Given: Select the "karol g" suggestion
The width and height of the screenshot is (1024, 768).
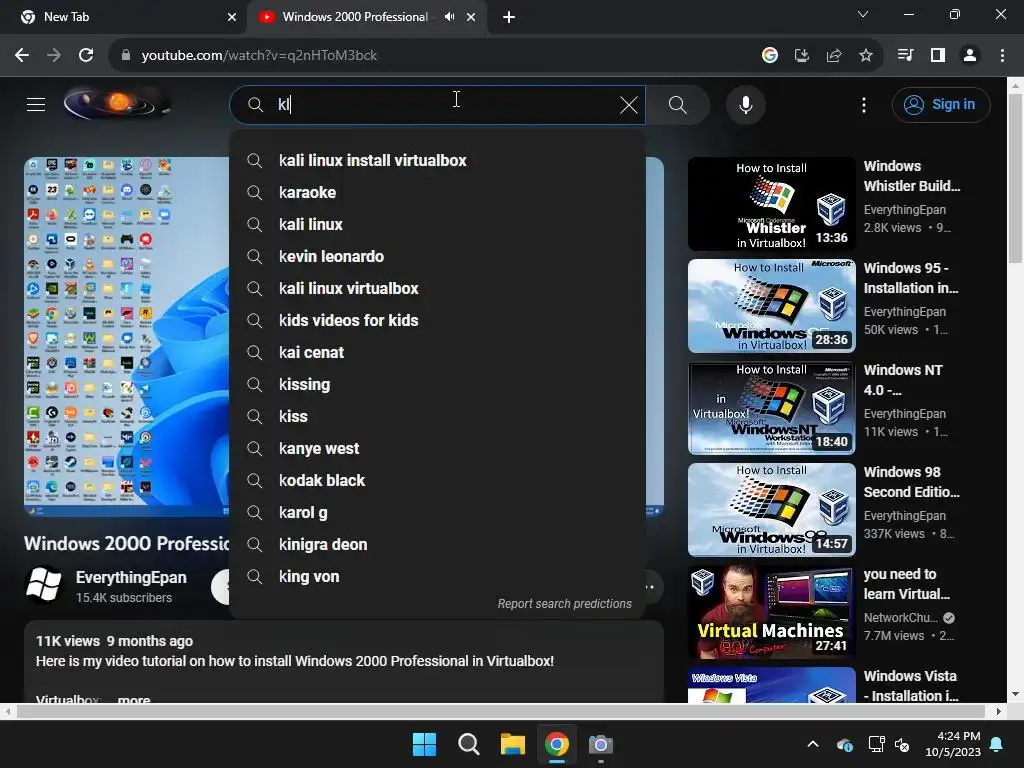Looking at the screenshot, I should point(437,513).
